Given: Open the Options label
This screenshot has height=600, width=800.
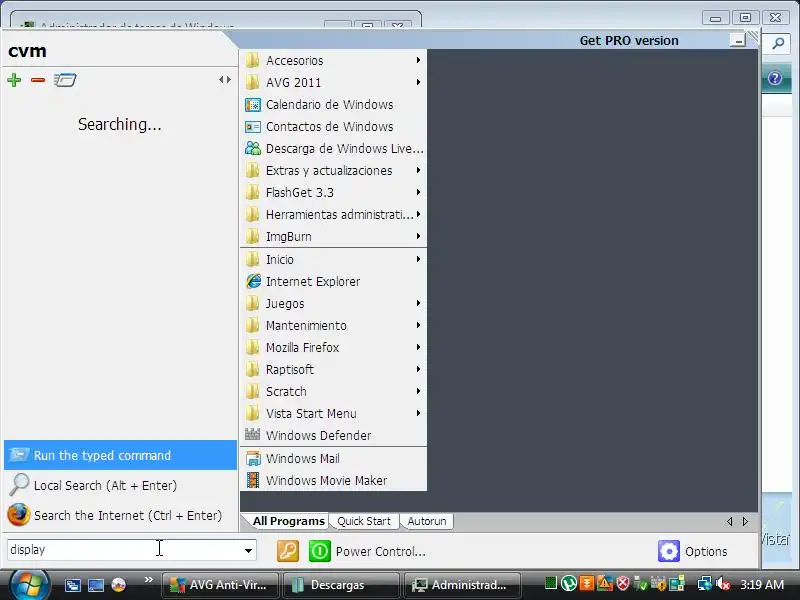Looking at the screenshot, I should [x=706, y=552].
